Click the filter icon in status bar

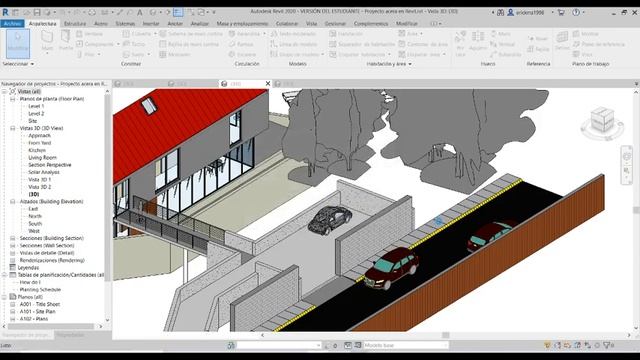coord(607,345)
